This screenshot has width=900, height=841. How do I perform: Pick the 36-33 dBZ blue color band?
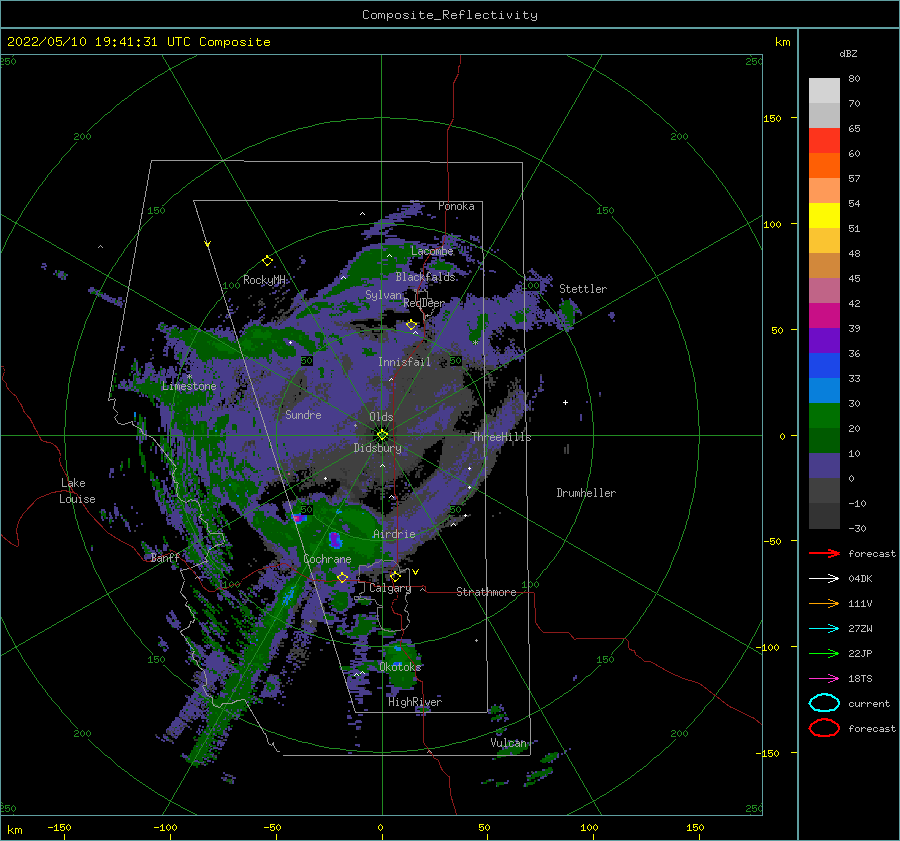coord(824,366)
